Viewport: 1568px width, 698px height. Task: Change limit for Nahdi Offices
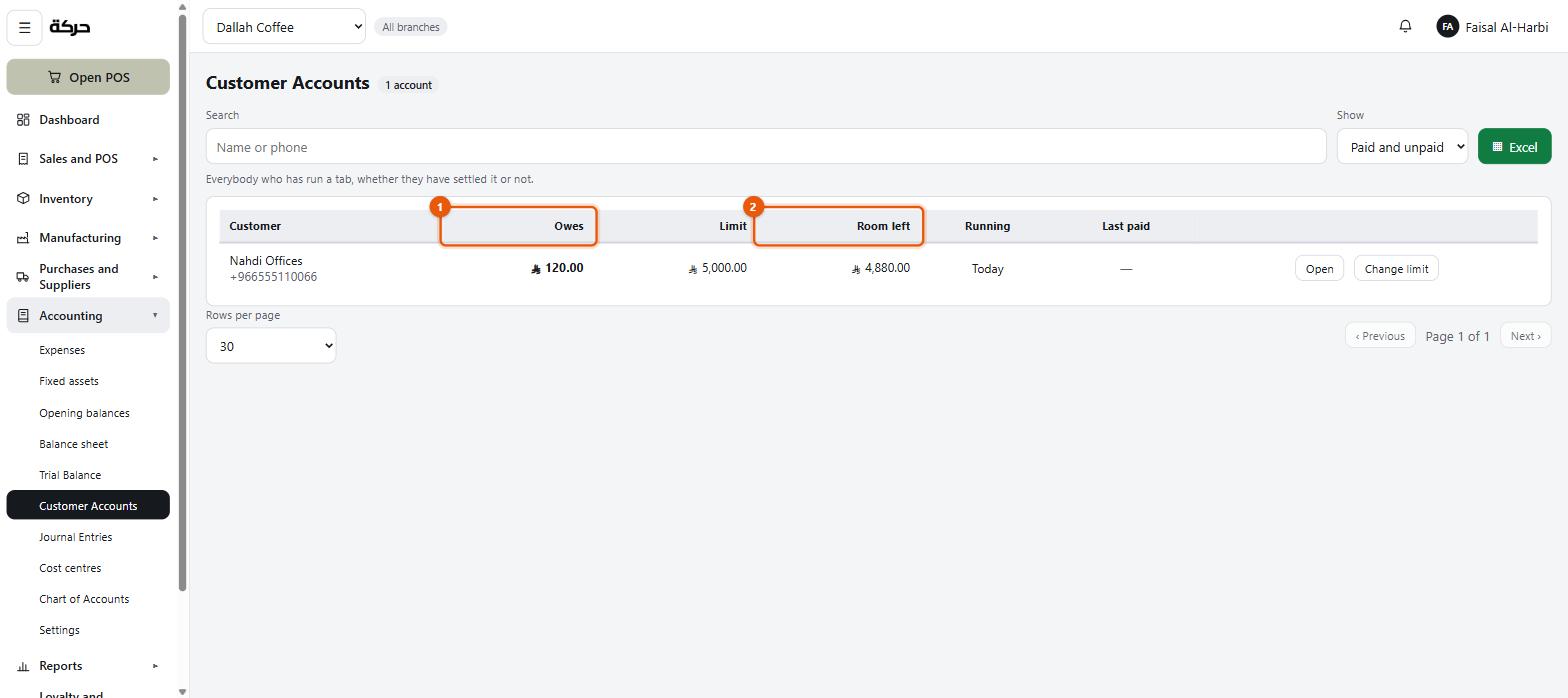pos(1396,268)
